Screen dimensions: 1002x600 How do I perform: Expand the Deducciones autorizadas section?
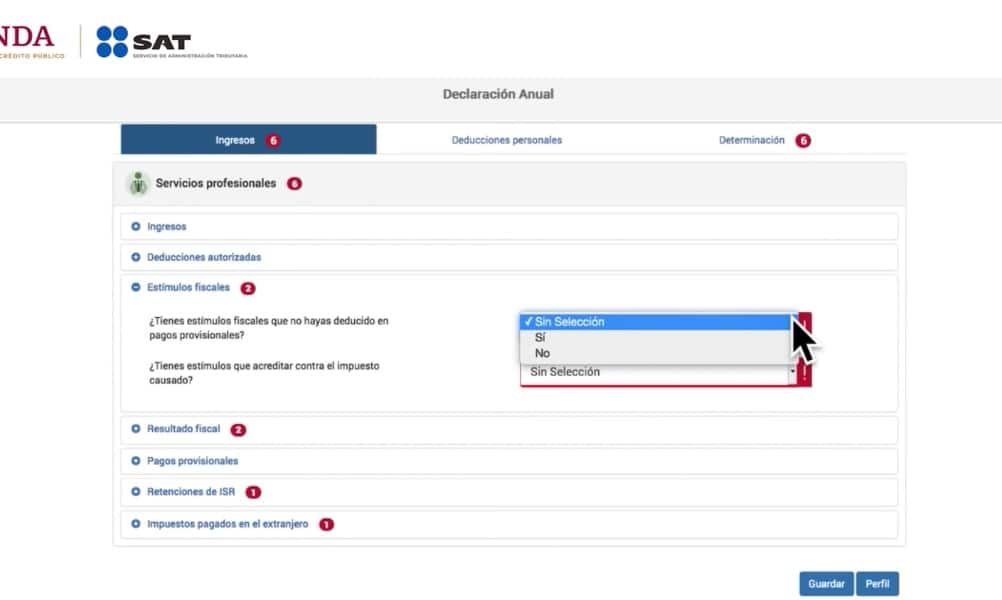point(203,257)
